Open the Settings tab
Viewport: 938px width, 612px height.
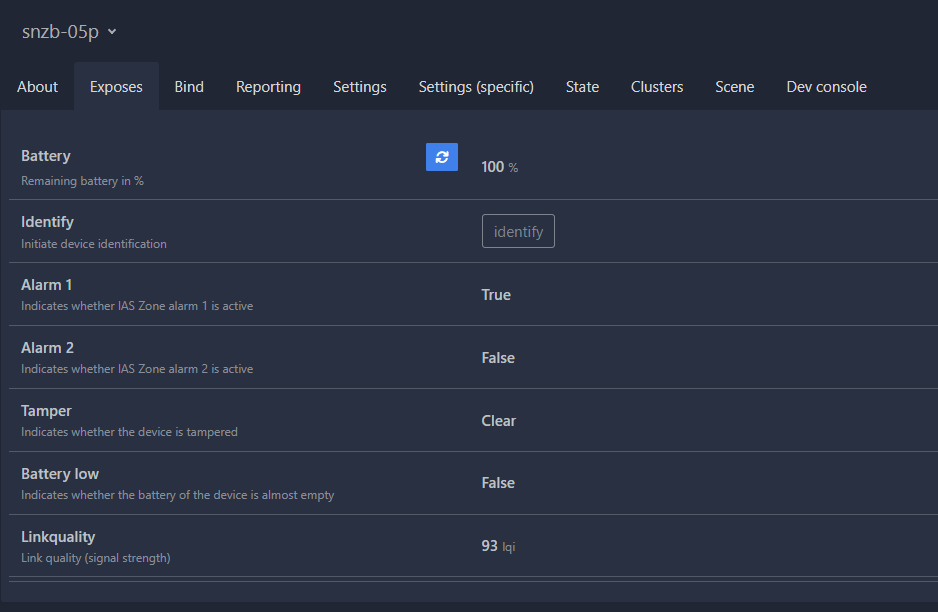[359, 87]
